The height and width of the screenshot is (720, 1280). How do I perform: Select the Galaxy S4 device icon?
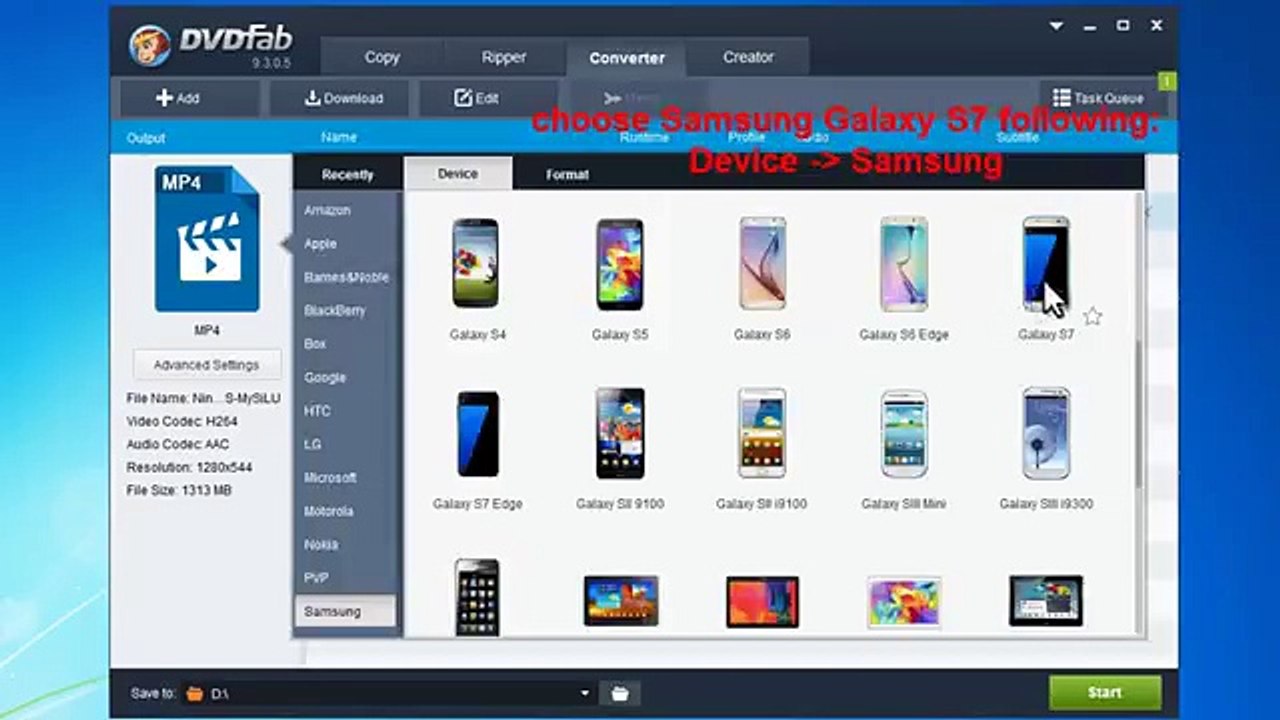tap(475, 263)
